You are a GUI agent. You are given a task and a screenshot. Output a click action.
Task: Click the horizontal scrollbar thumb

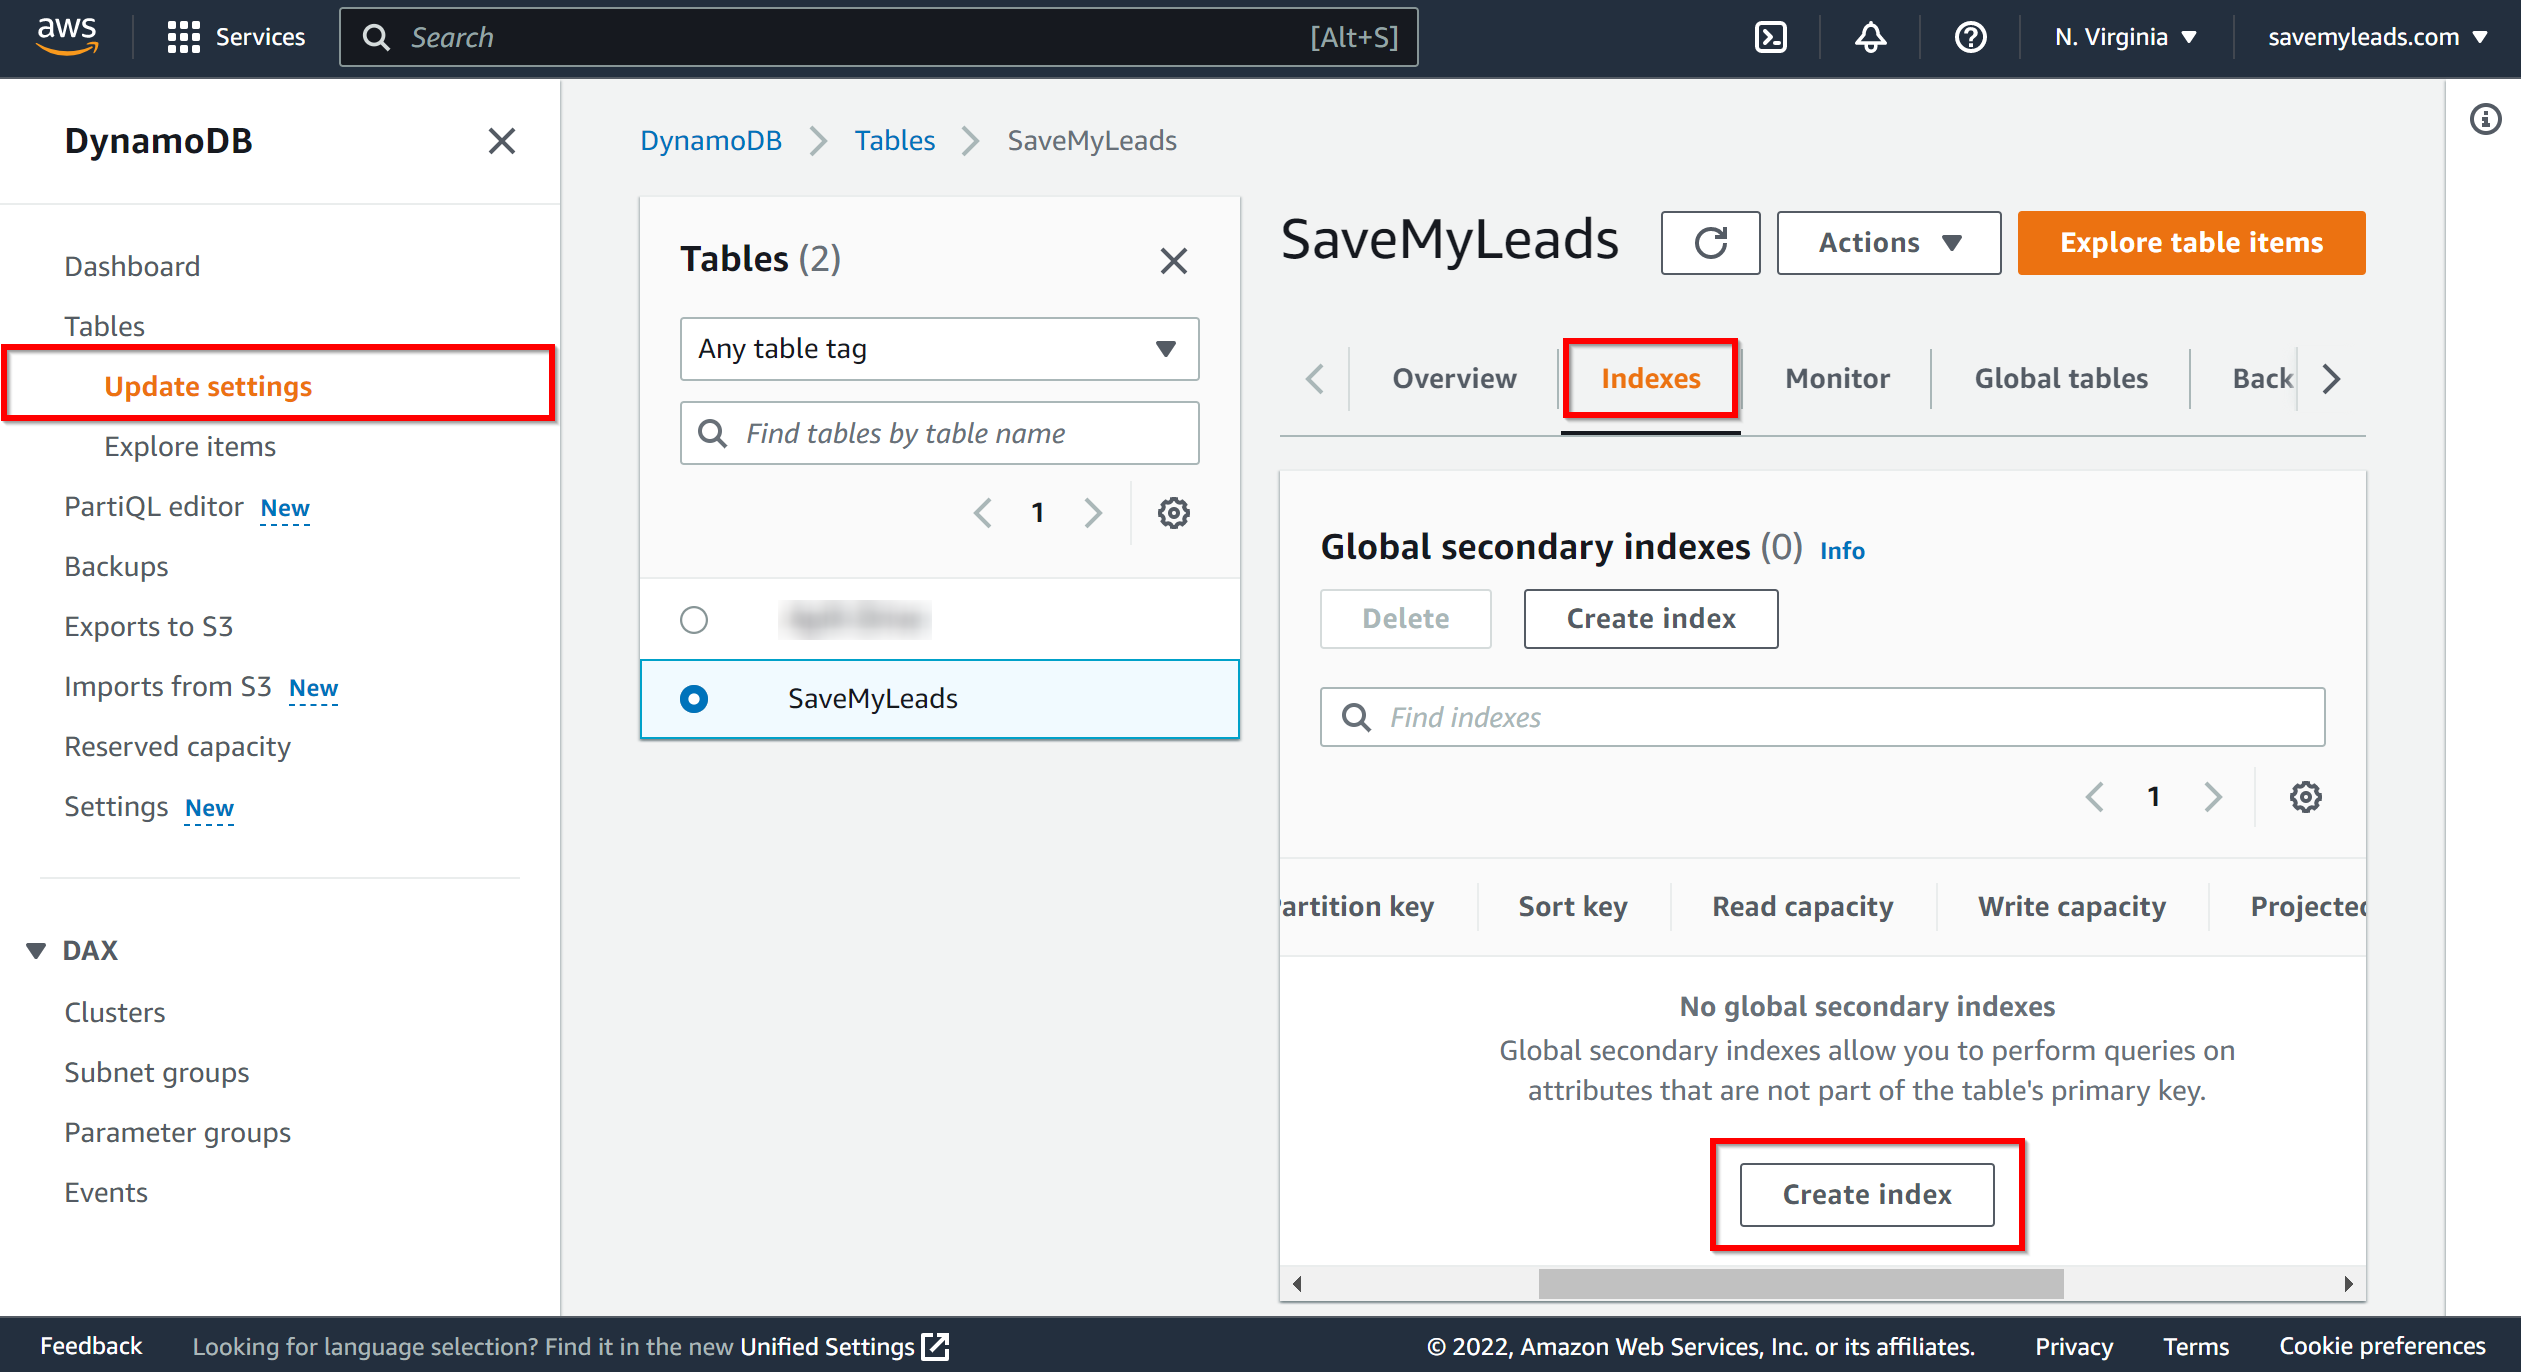[x=1800, y=1284]
